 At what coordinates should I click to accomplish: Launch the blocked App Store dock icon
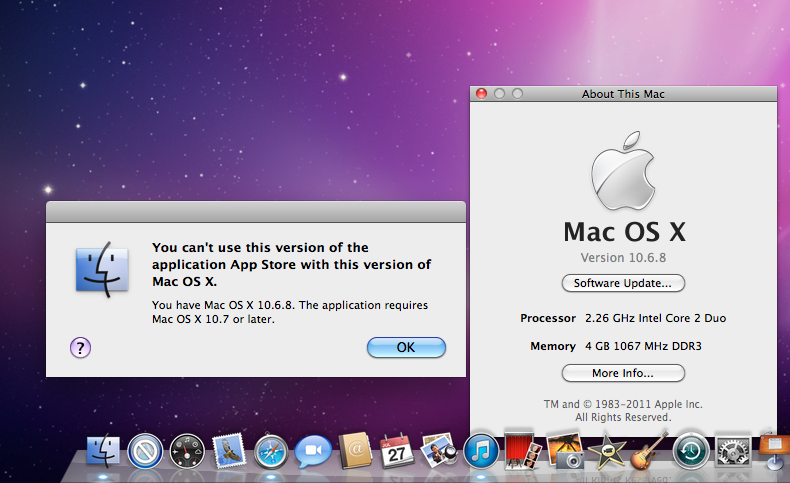tap(145, 451)
